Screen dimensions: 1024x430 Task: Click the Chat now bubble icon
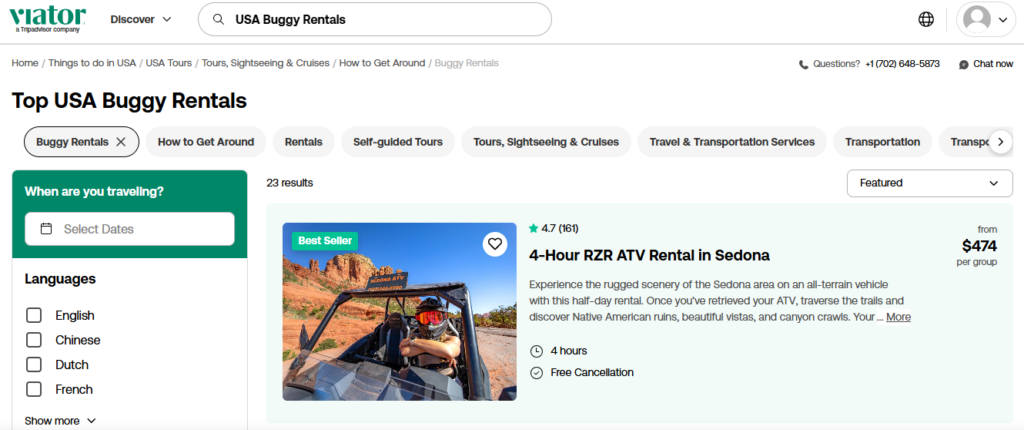pos(964,64)
